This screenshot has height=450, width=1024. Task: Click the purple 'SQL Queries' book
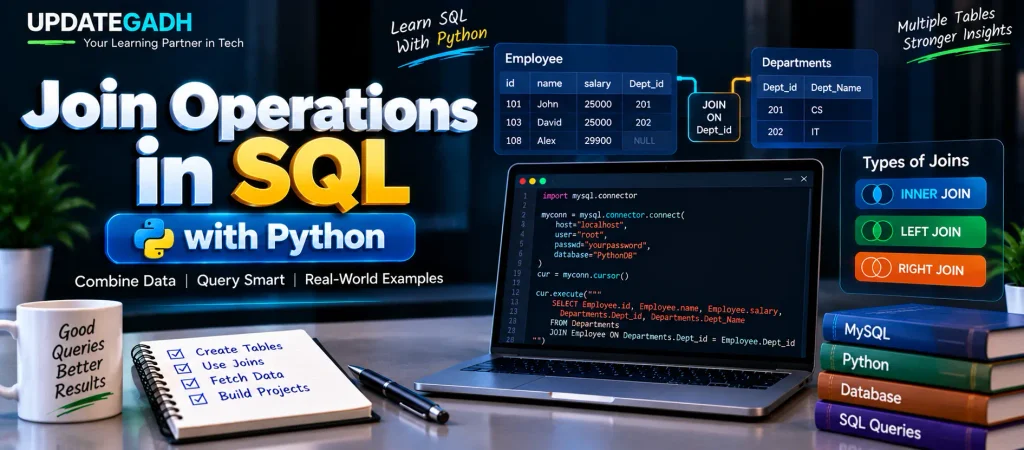[918, 428]
